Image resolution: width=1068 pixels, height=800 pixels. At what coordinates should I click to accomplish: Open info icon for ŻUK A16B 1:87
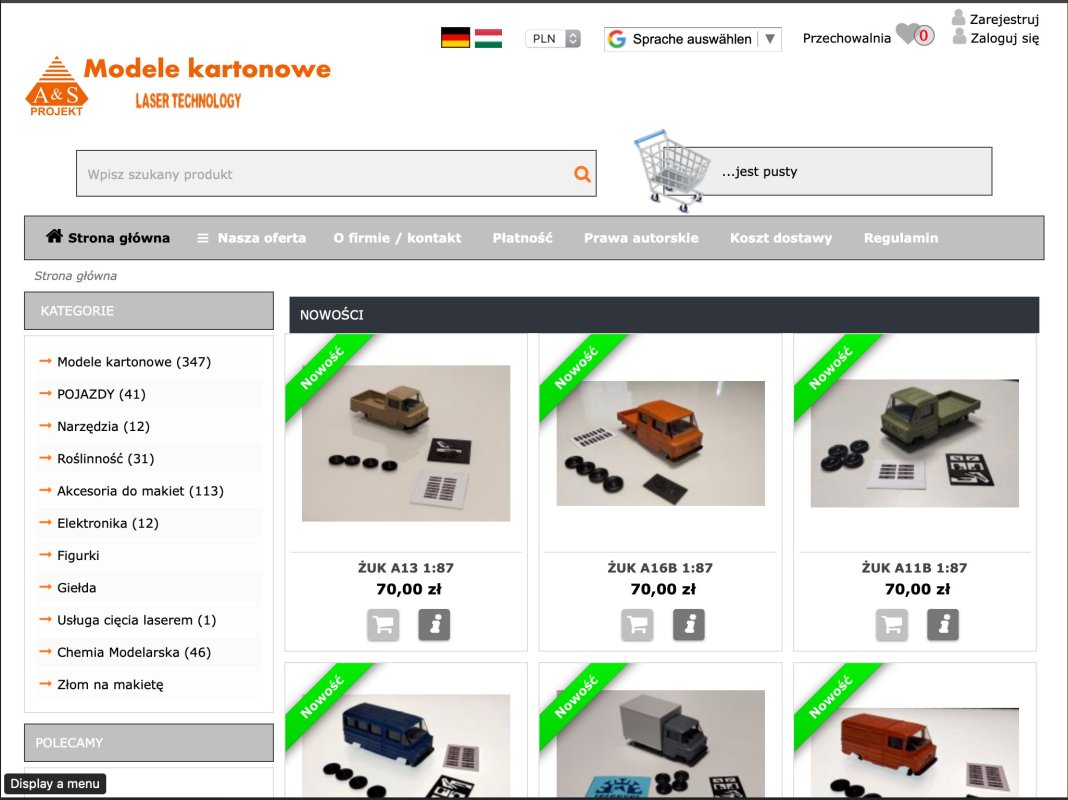(x=688, y=625)
